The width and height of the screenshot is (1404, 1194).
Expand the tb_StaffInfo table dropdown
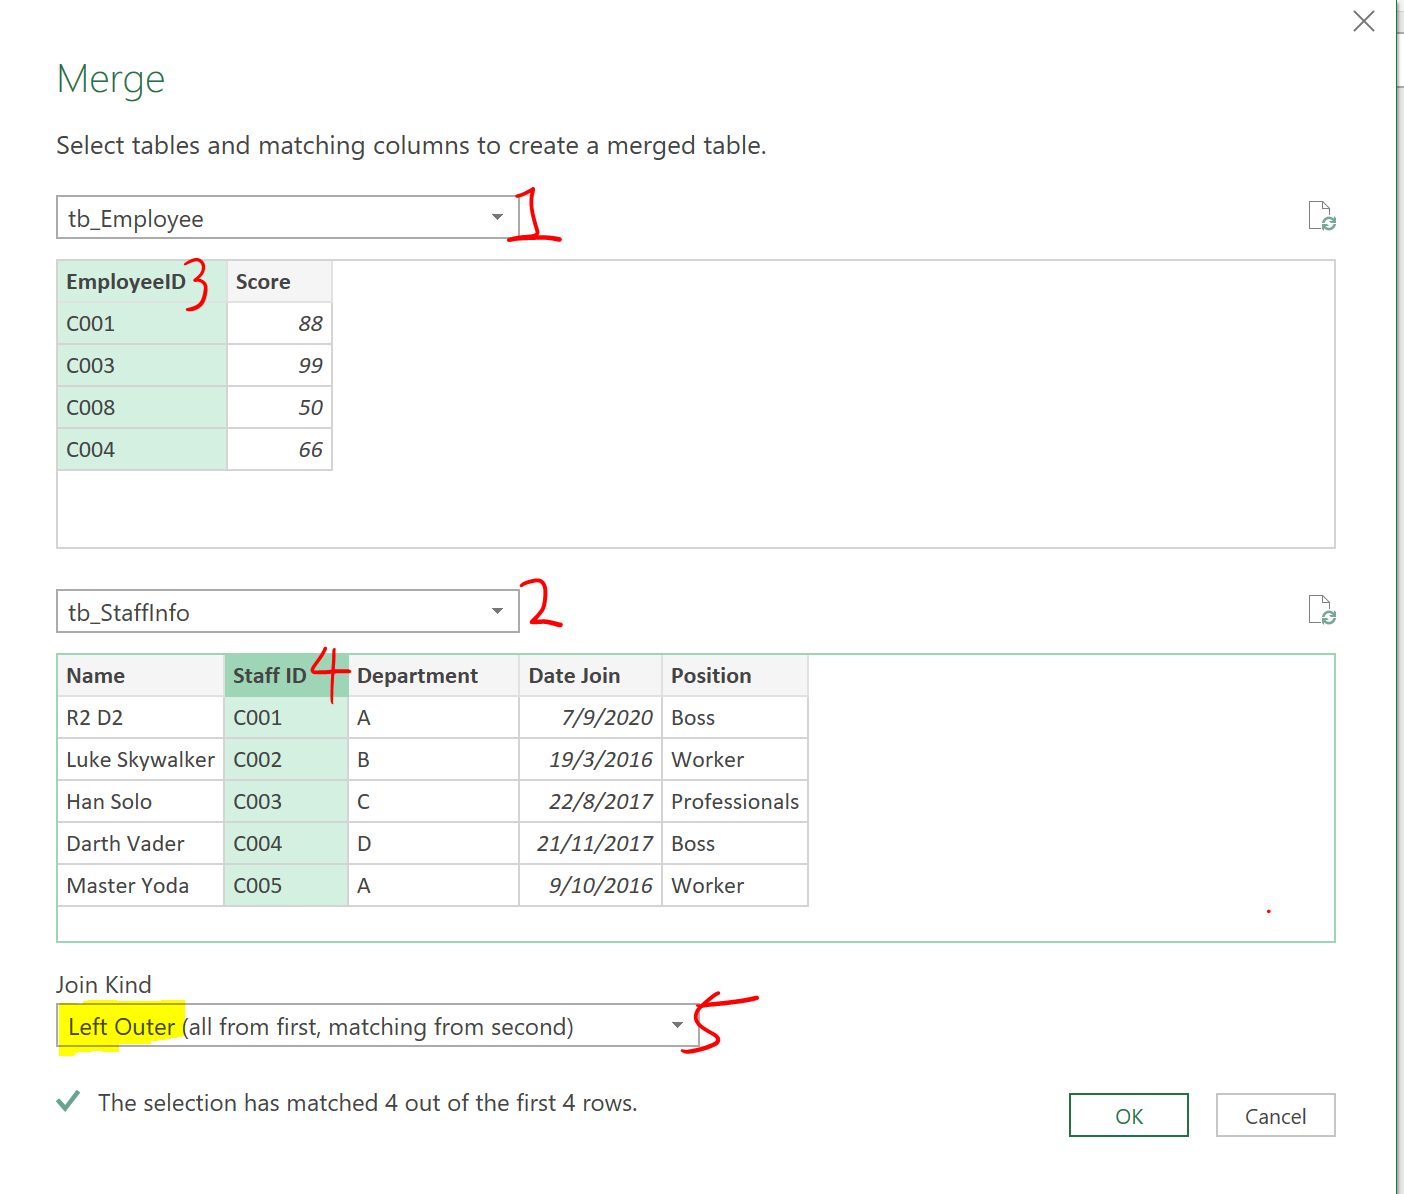[497, 612]
